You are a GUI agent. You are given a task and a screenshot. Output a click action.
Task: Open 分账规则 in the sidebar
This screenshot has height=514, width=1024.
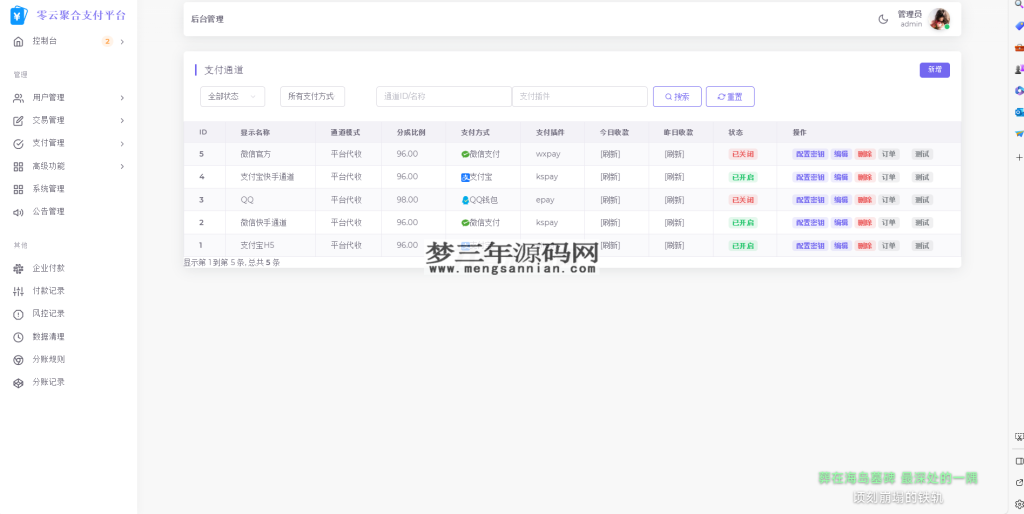tap(48, 360)
